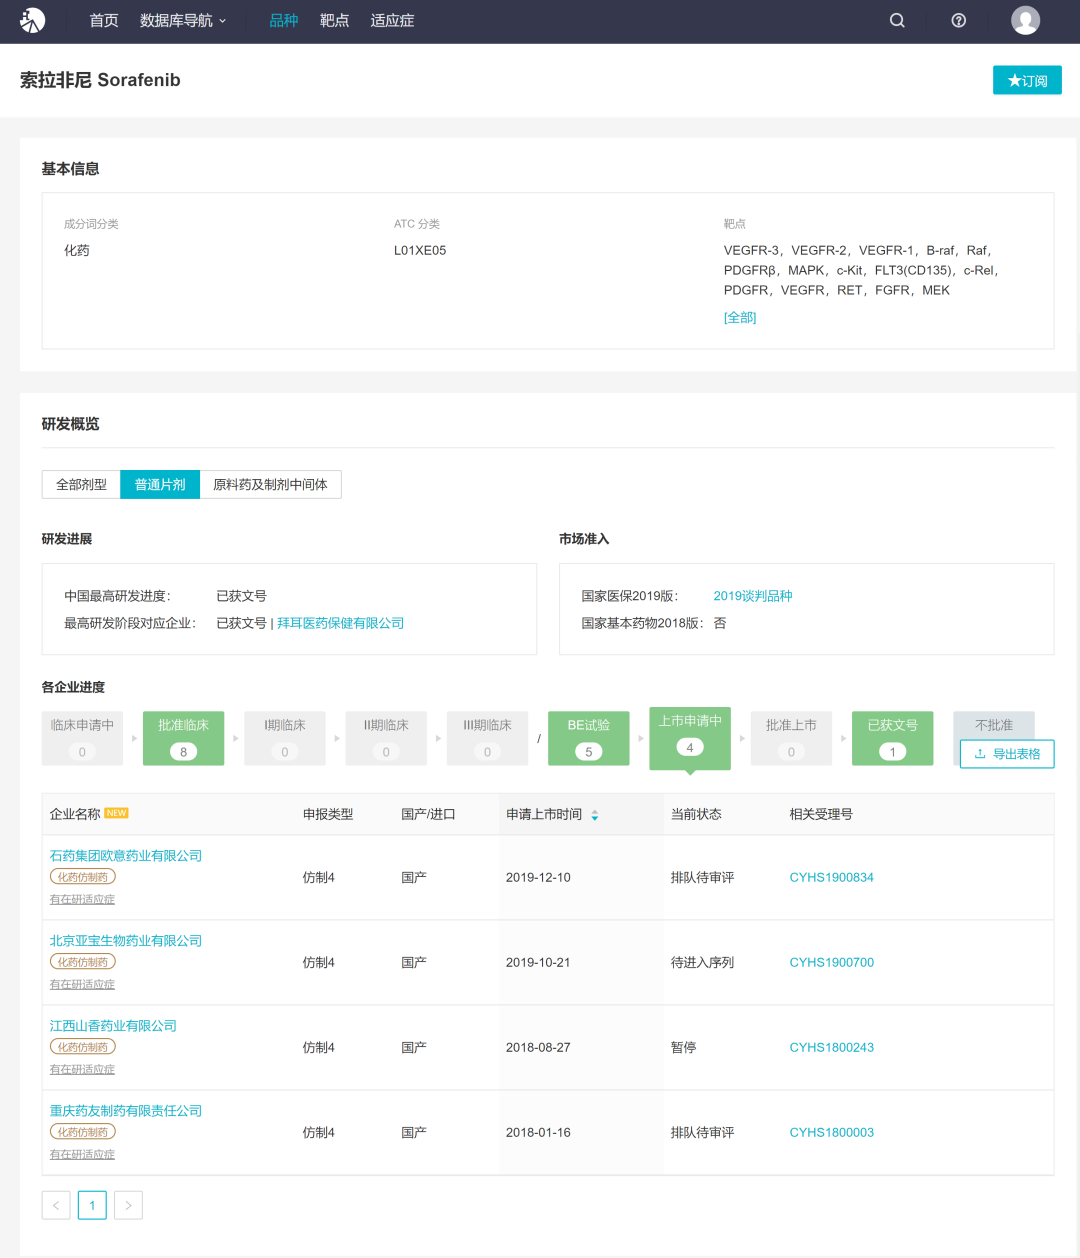The width and height of the screenshot is (1080, 1258).
Task: Export table with 导出表格 button
Action: 1007,754
